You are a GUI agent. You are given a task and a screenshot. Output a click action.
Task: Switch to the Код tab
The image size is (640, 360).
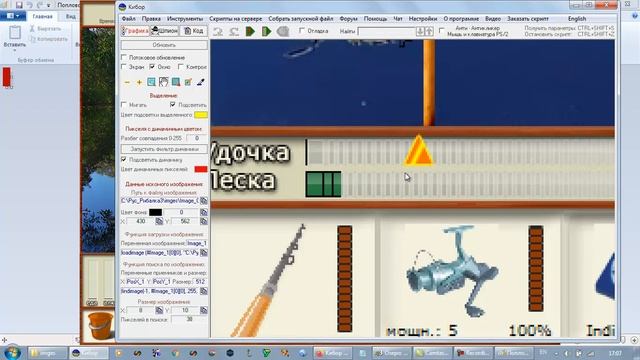pos(193,31)
